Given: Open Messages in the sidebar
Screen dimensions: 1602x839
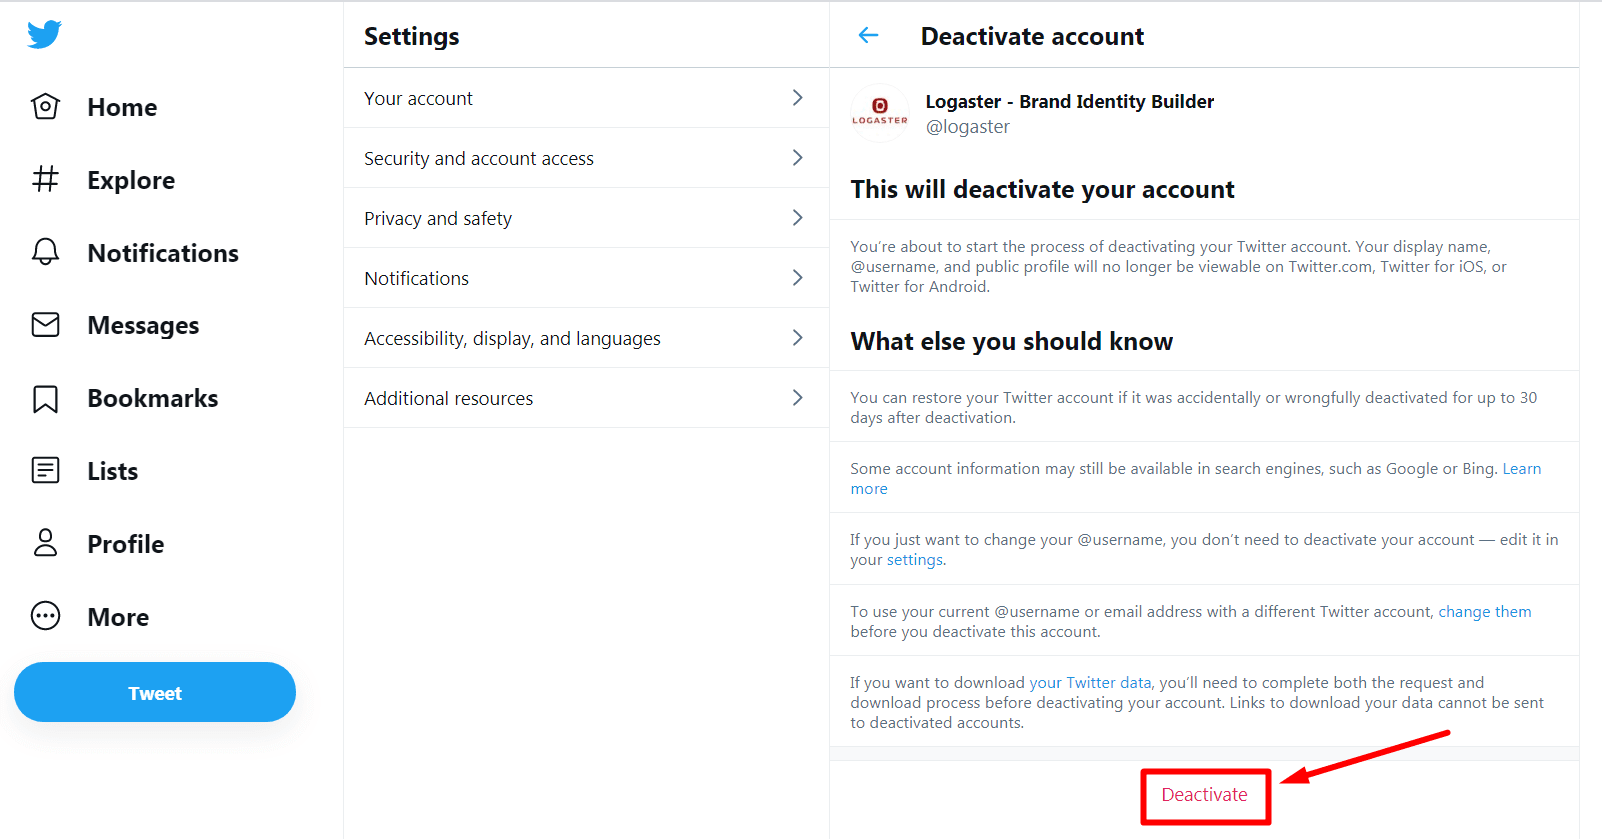Looking at the screenshot, I should [x=143, y=326].
